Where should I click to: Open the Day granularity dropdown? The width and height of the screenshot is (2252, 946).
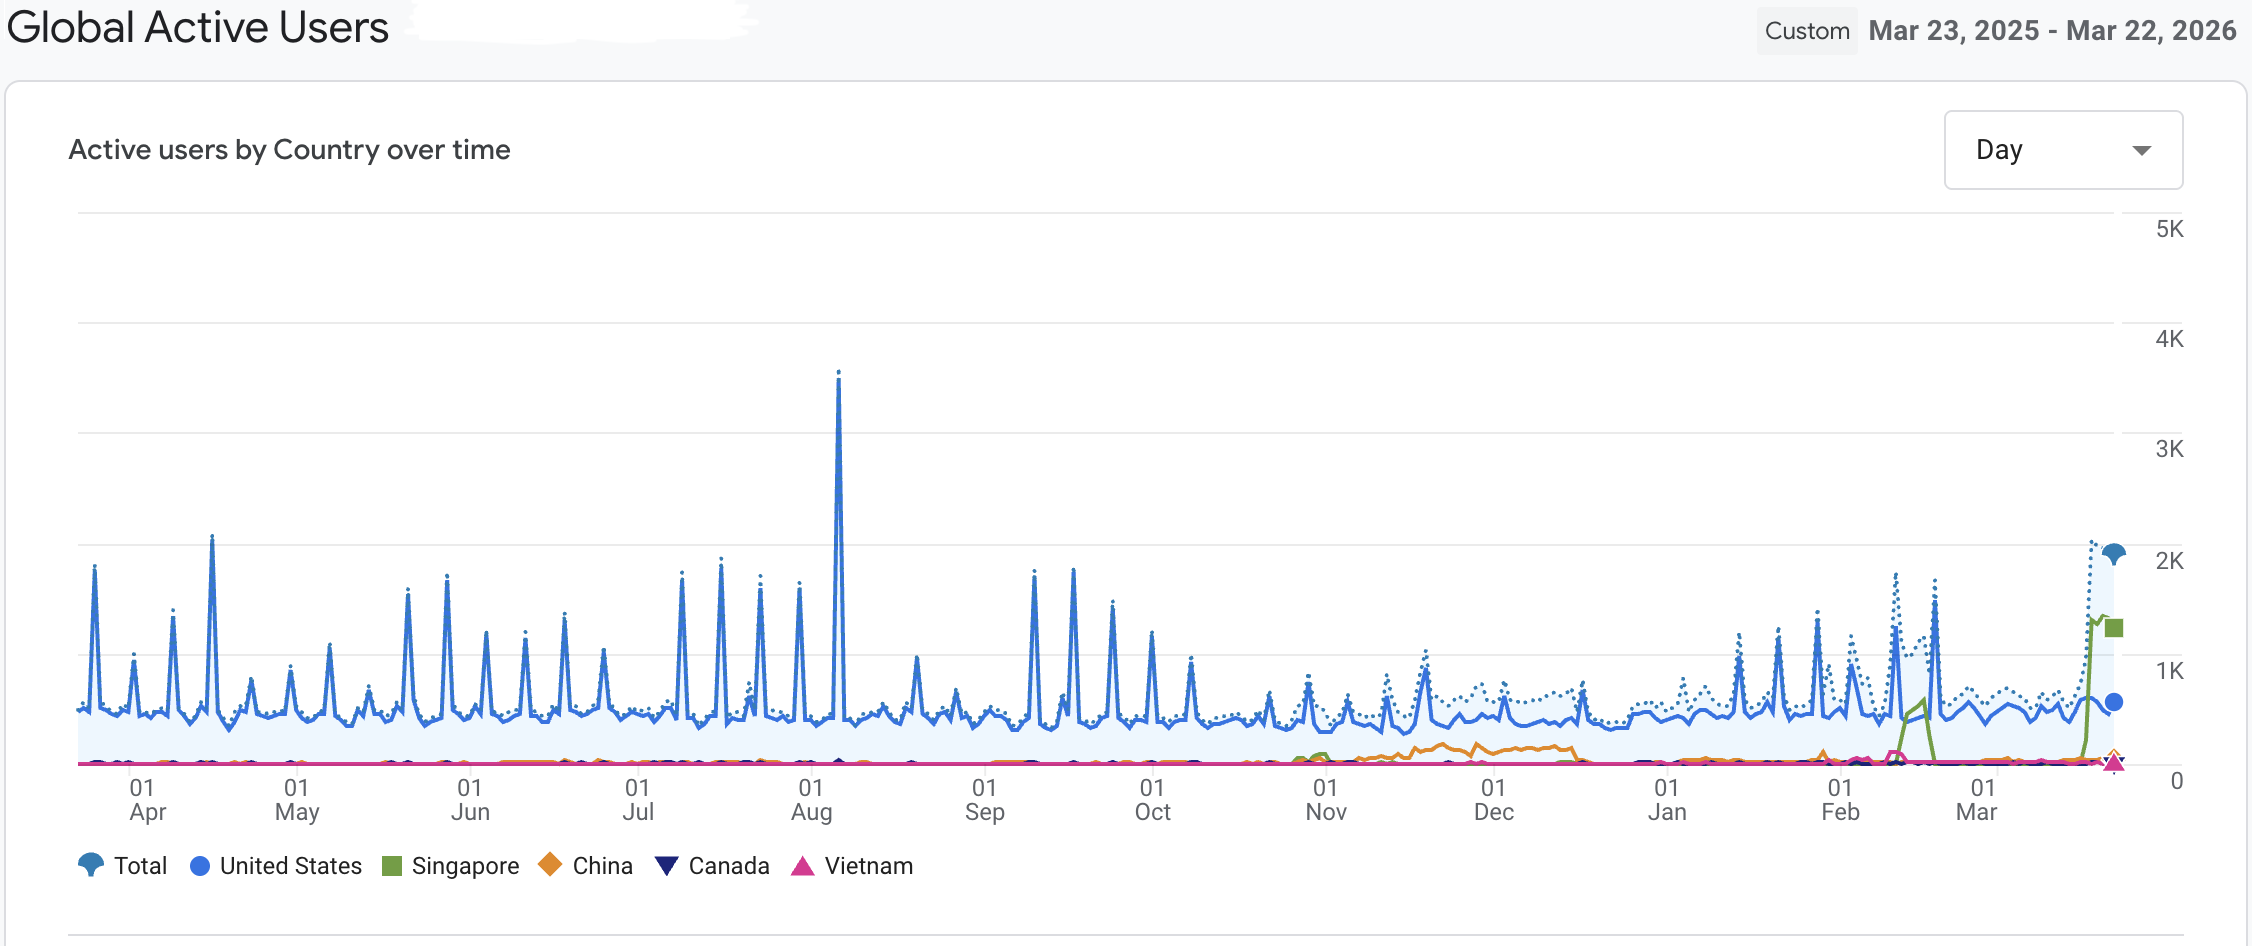click(x=2062, y=150)
